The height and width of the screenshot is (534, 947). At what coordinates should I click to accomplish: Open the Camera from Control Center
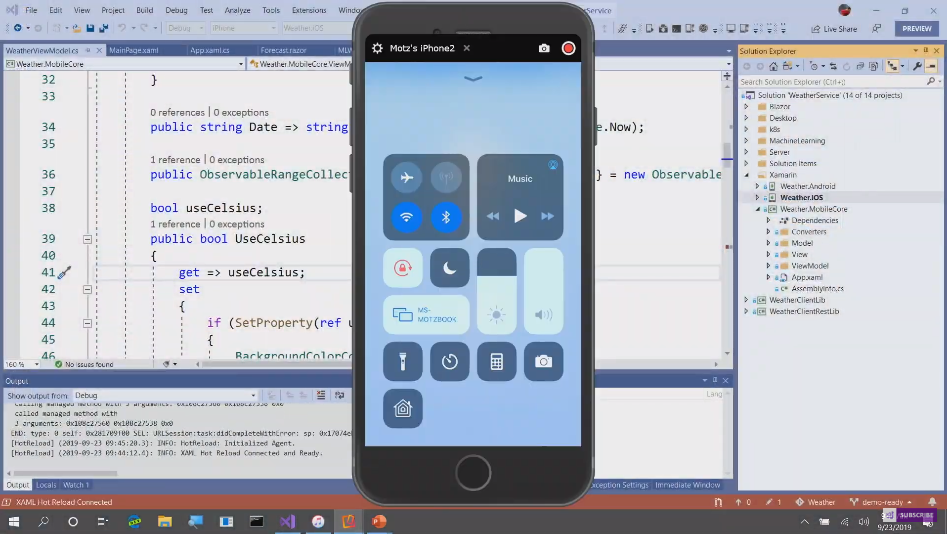tap(544, 362)
